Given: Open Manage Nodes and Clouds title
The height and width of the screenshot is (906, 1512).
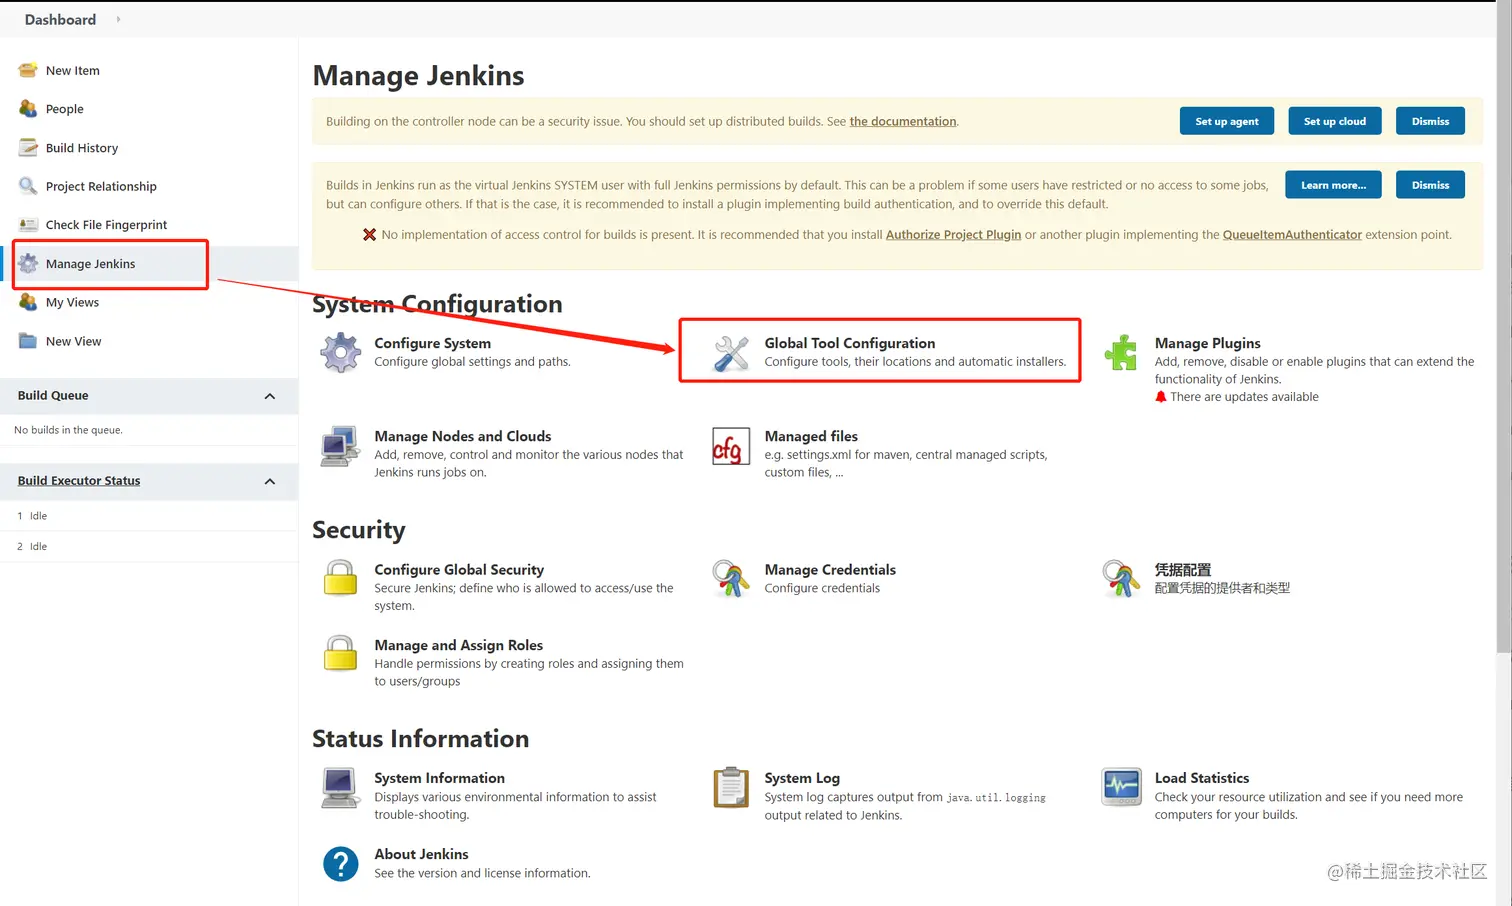Looking at the screenshot, I should click(x=462, y=436).
